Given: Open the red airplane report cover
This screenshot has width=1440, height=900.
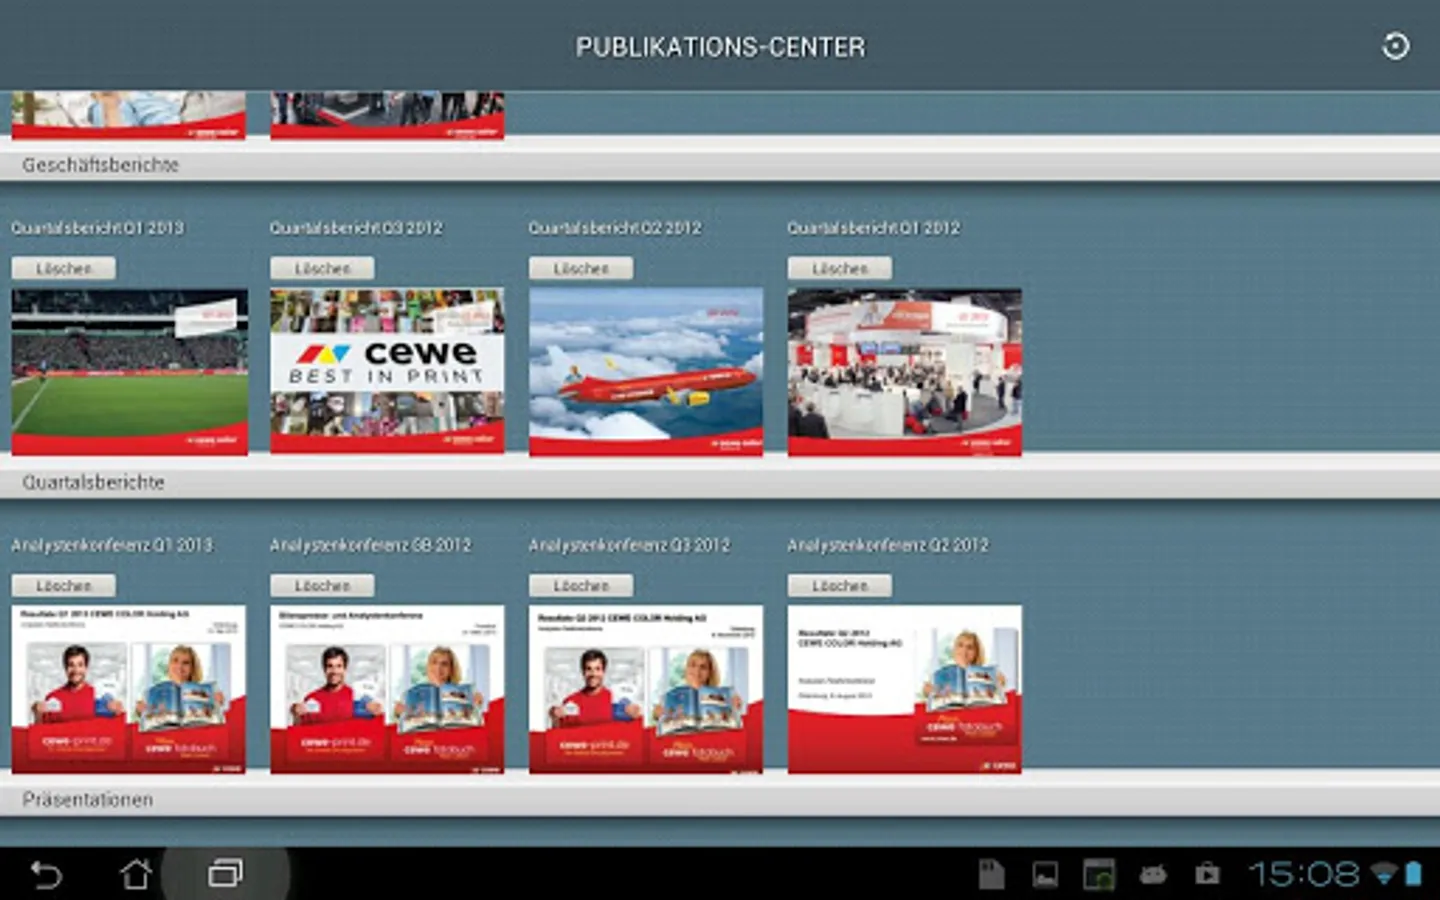Looking at the screenshot, I should click(x=646, y=372).
